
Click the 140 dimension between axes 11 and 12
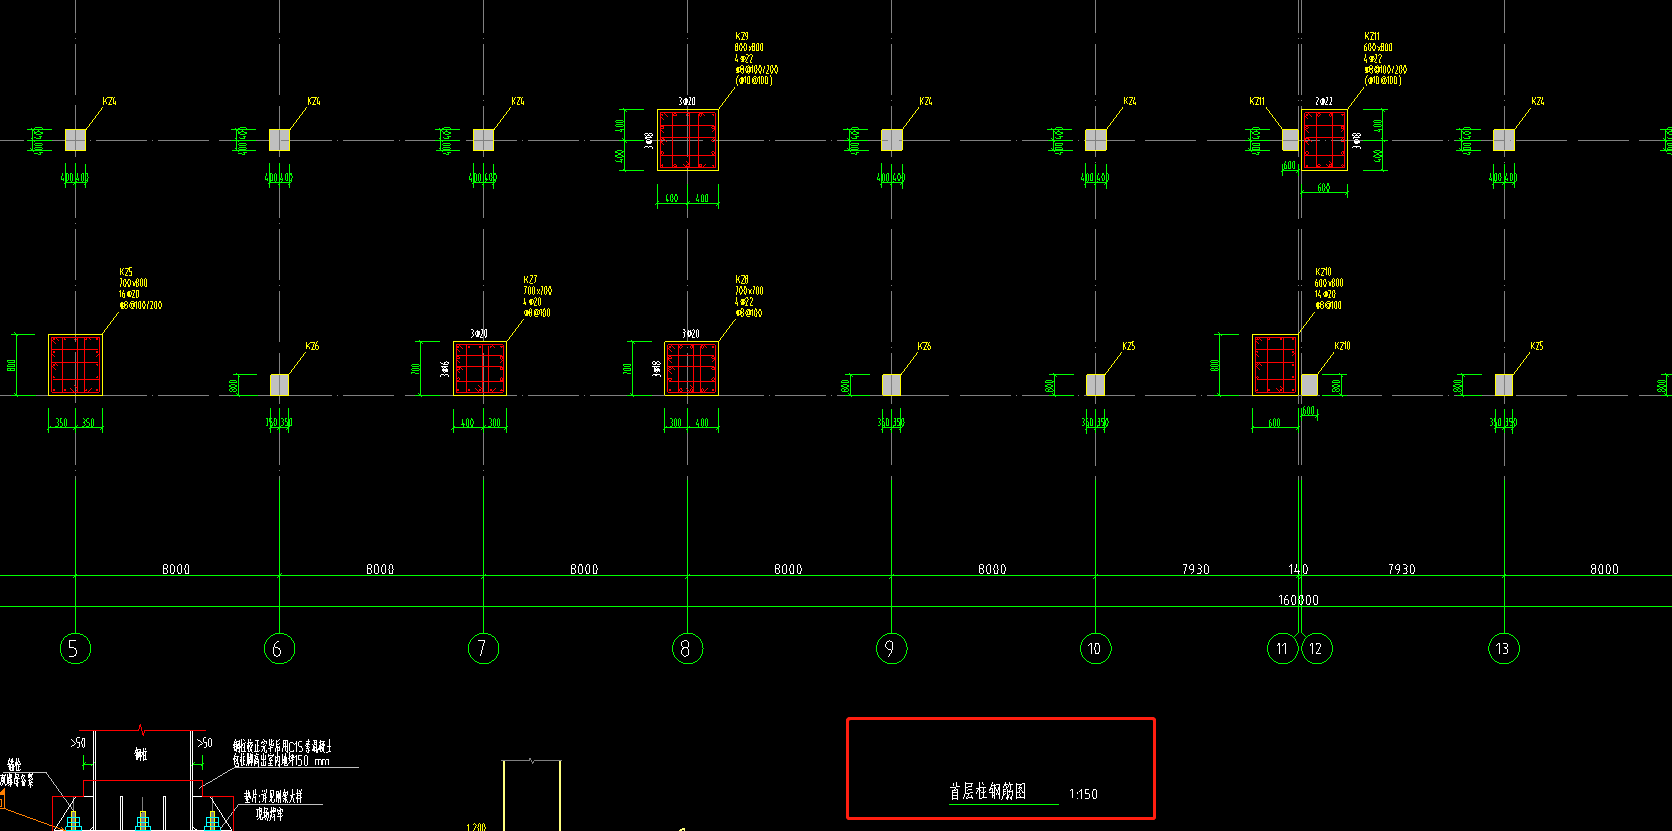coord(1298,569)
